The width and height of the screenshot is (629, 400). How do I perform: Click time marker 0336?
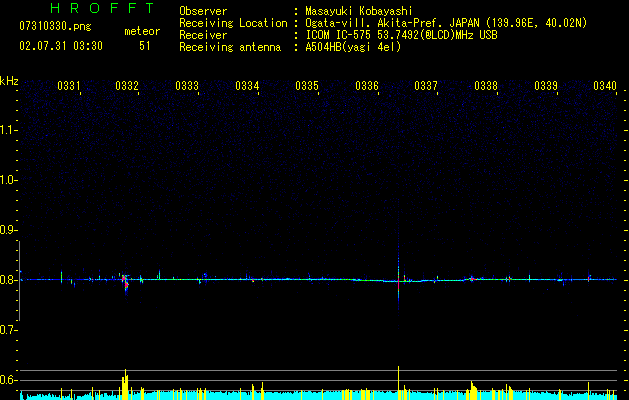(x=367, y=86)
